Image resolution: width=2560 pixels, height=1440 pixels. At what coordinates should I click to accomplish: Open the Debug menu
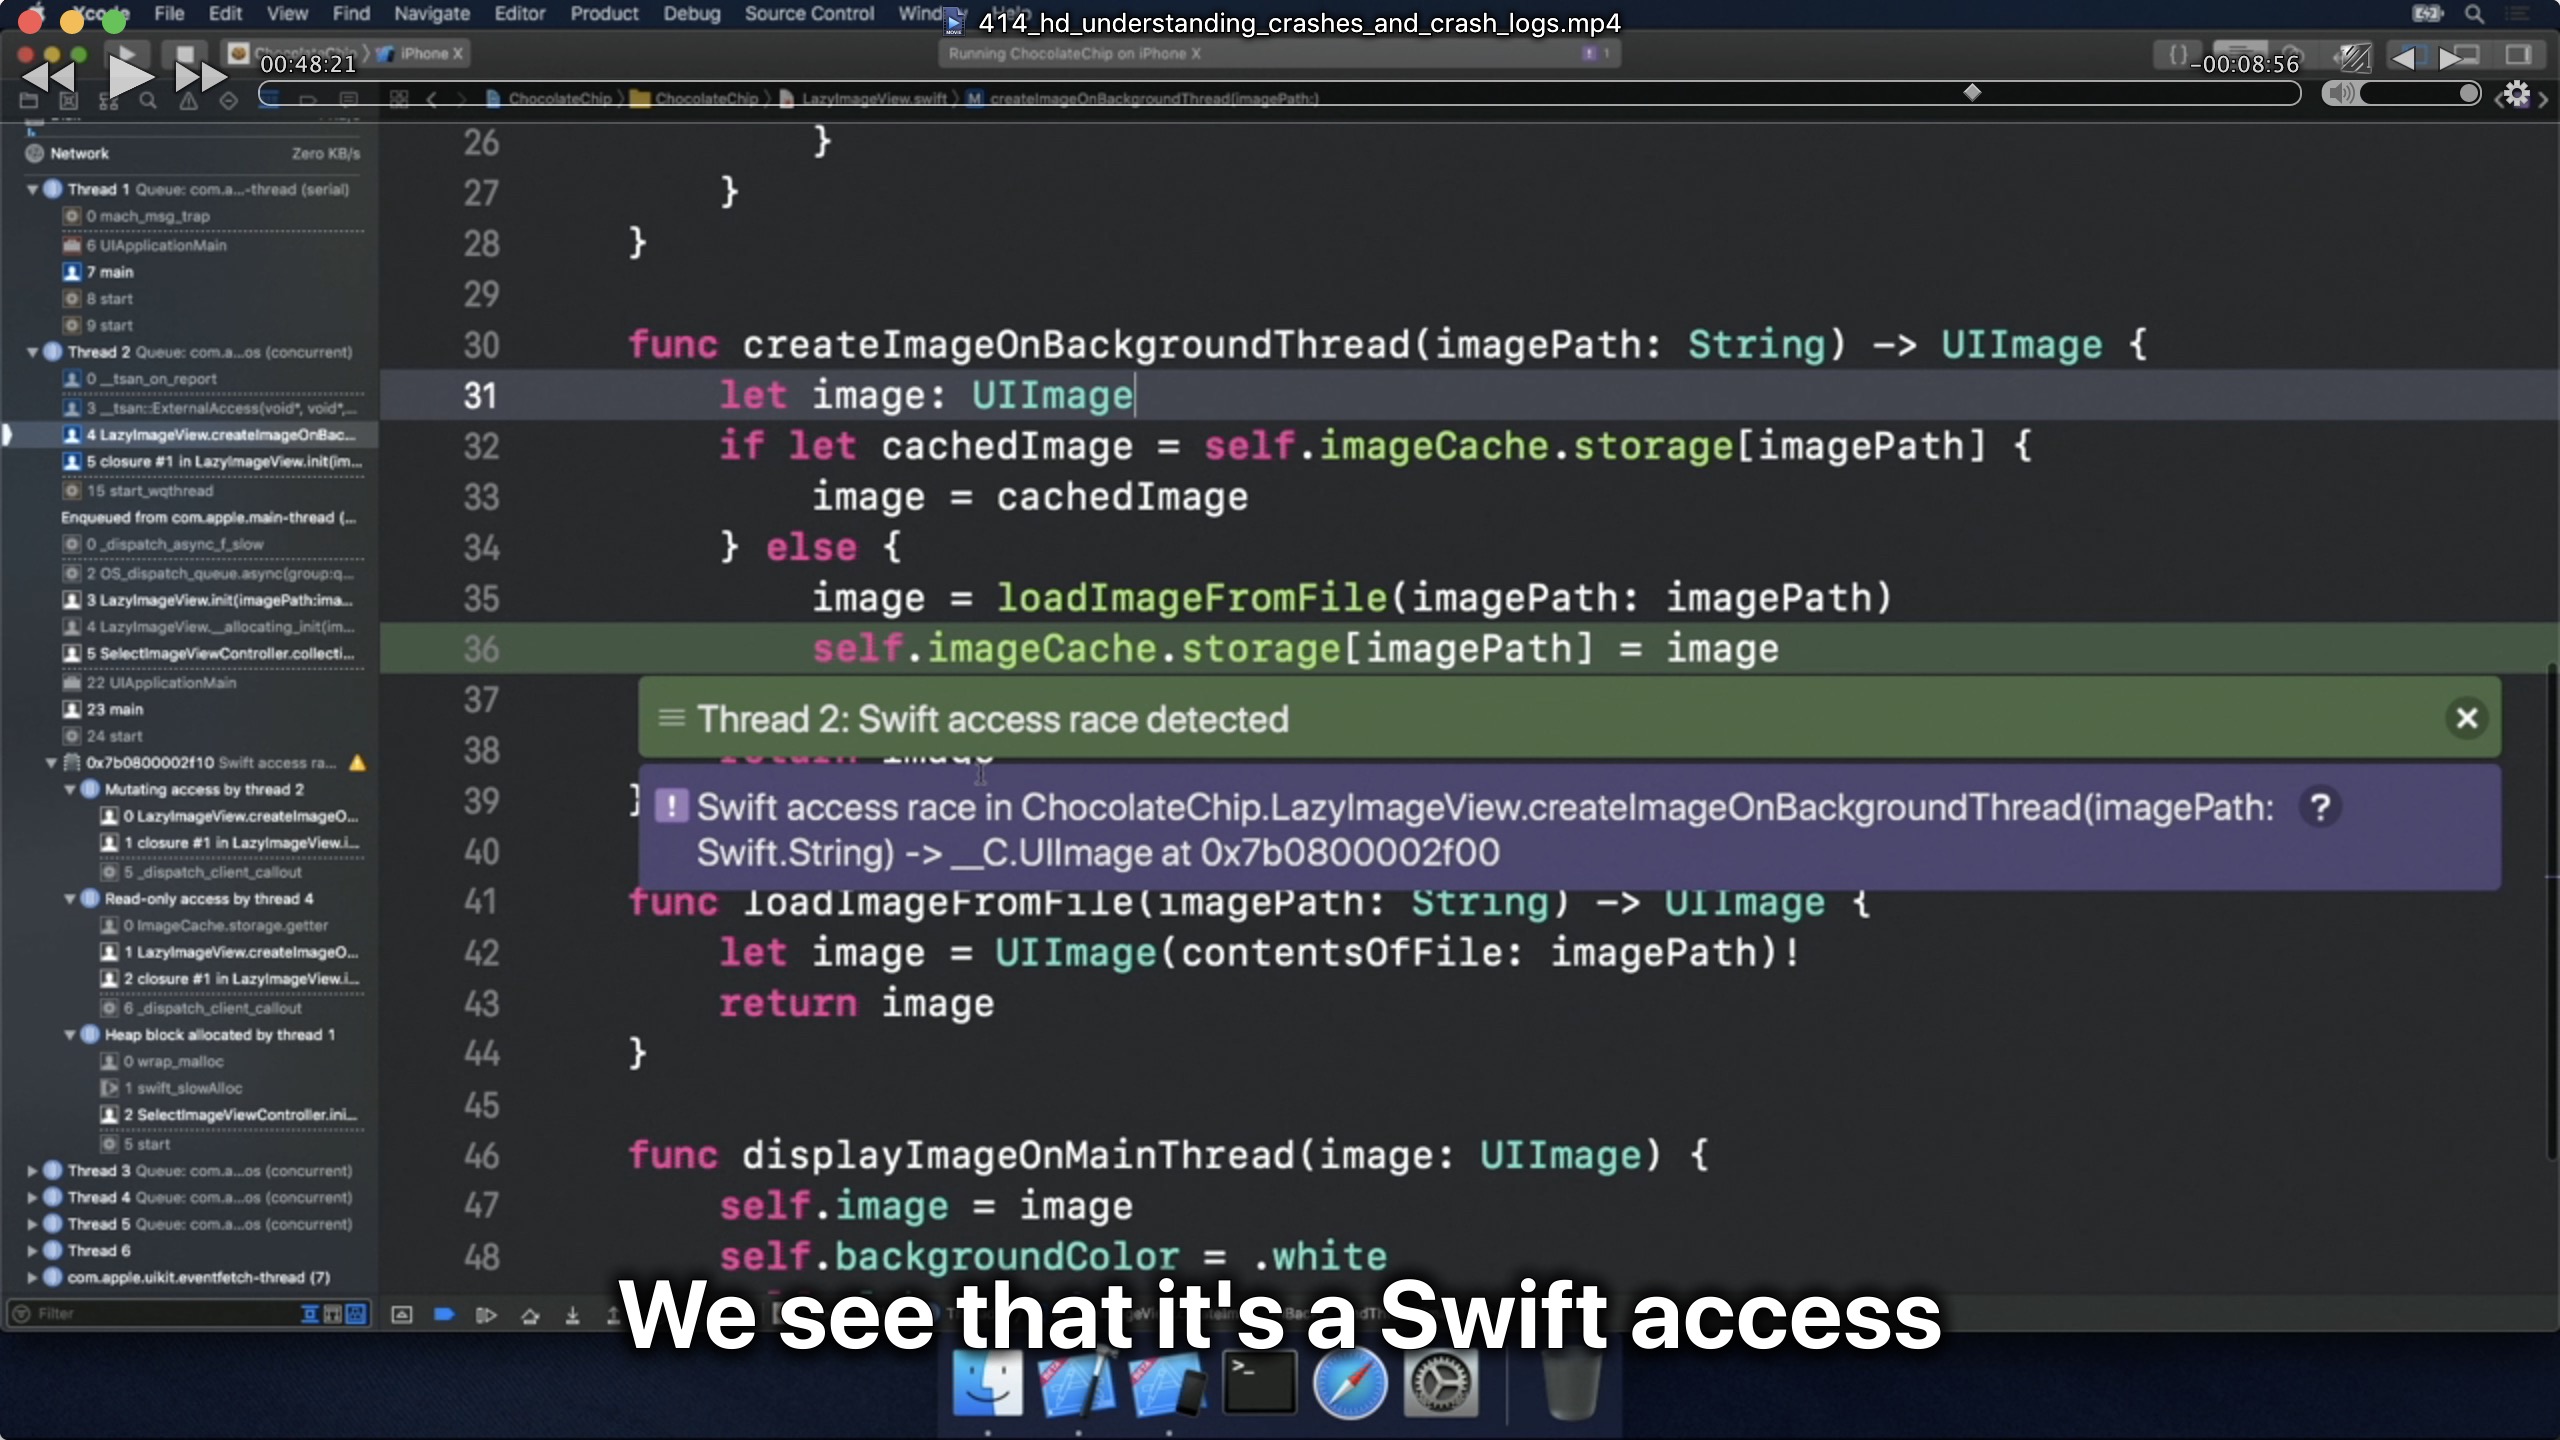[x=691, y=14]
